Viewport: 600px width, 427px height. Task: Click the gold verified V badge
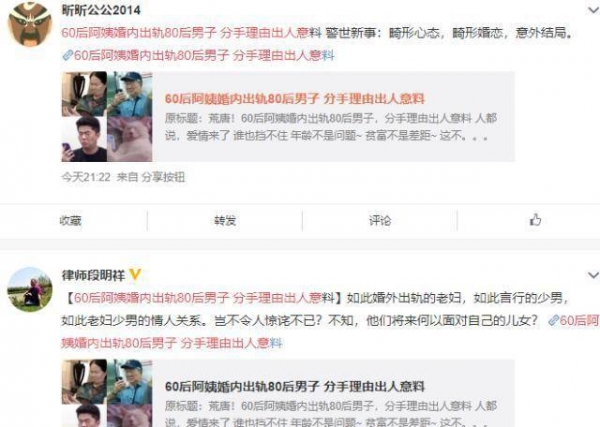(x=135, y=275)
